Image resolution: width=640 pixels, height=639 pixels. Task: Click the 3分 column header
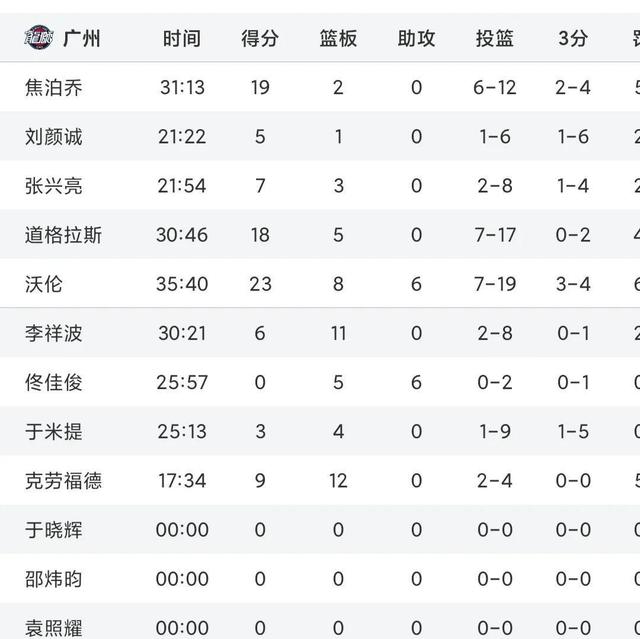point(573,38)
